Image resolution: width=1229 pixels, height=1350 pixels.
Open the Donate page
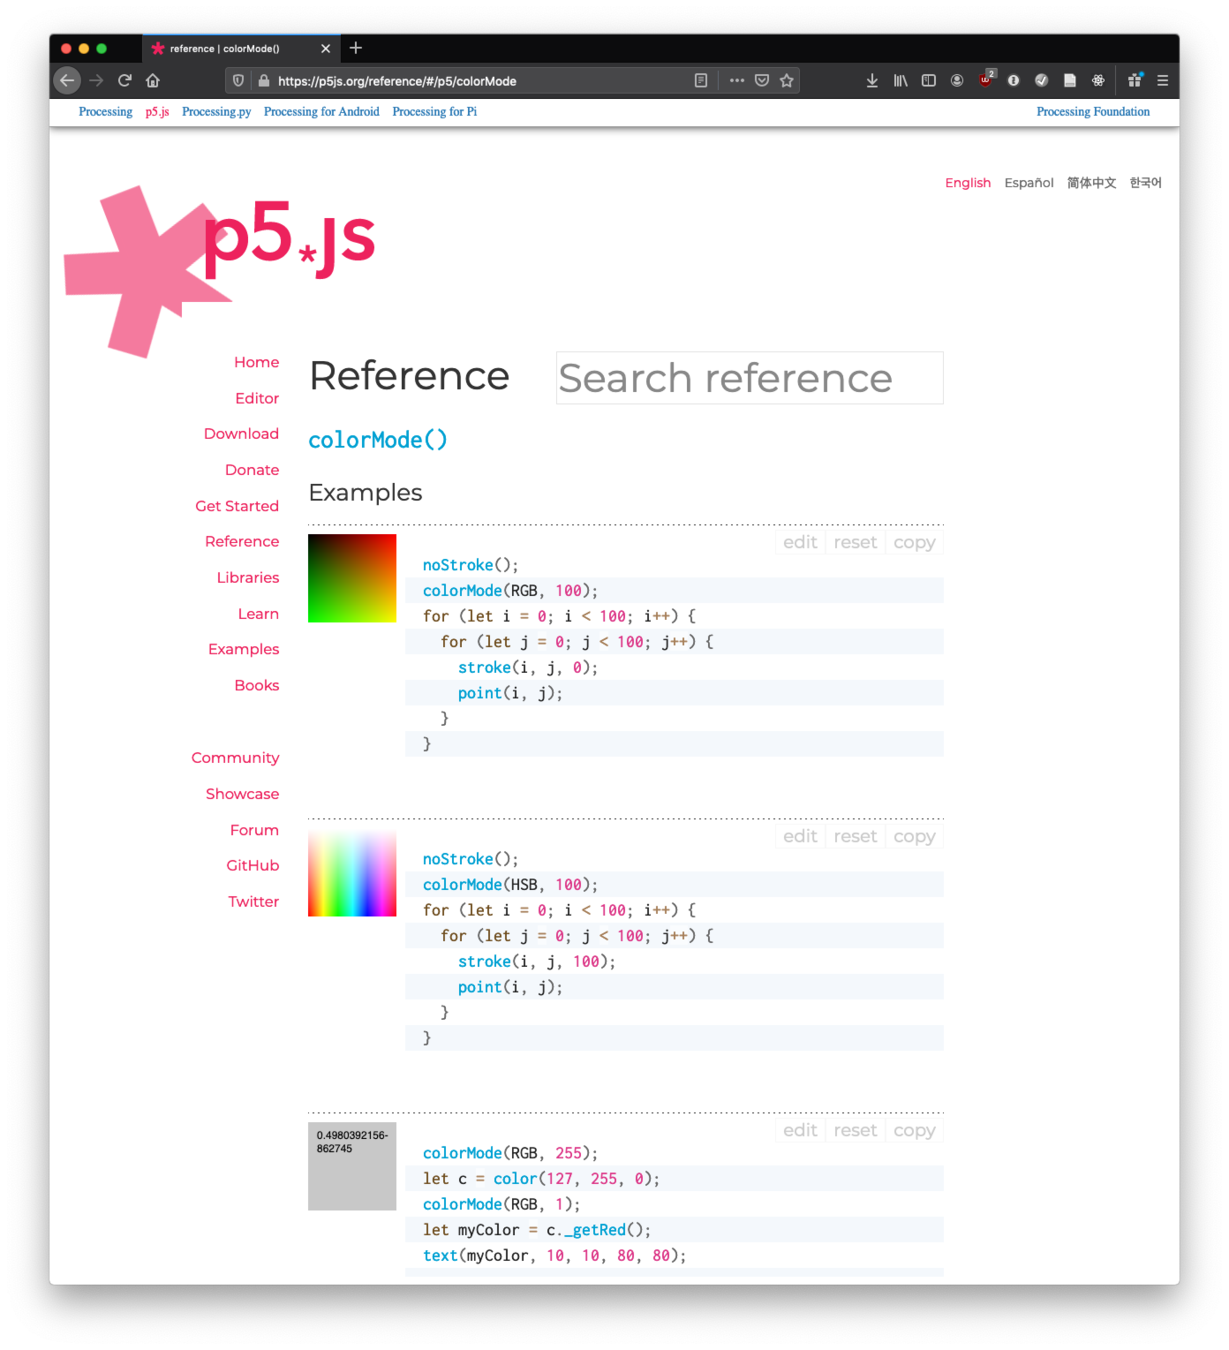click(x=252, y=470)
